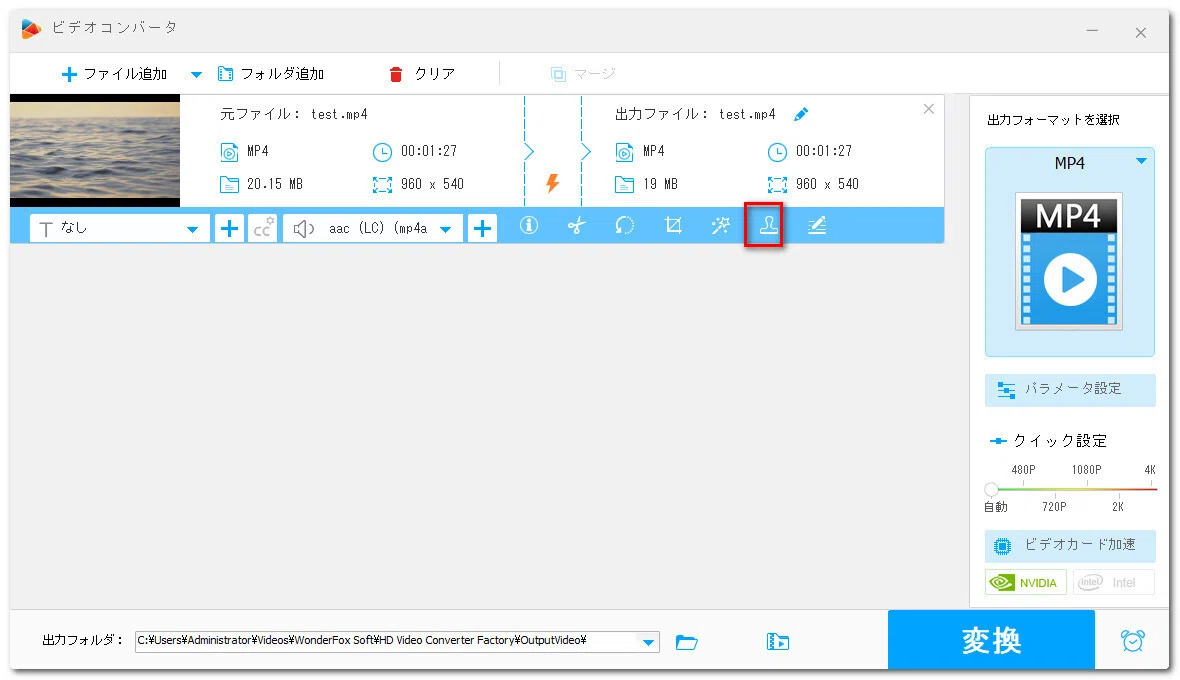Screen dimensions: 1180x680
Task: Click the orange lightning bolt icon
Action: (552, 183)
